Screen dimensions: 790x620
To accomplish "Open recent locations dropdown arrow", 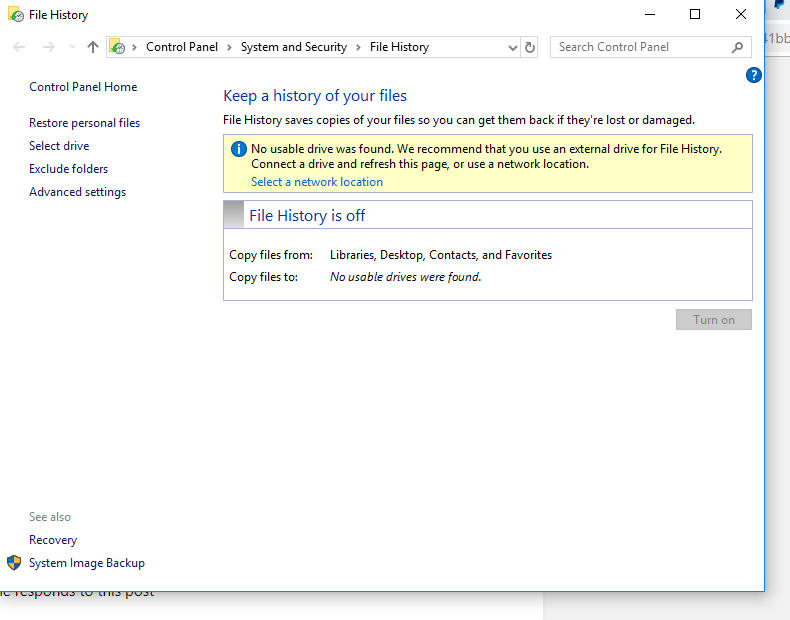I will pyautogui.click(x=72, y=47).
